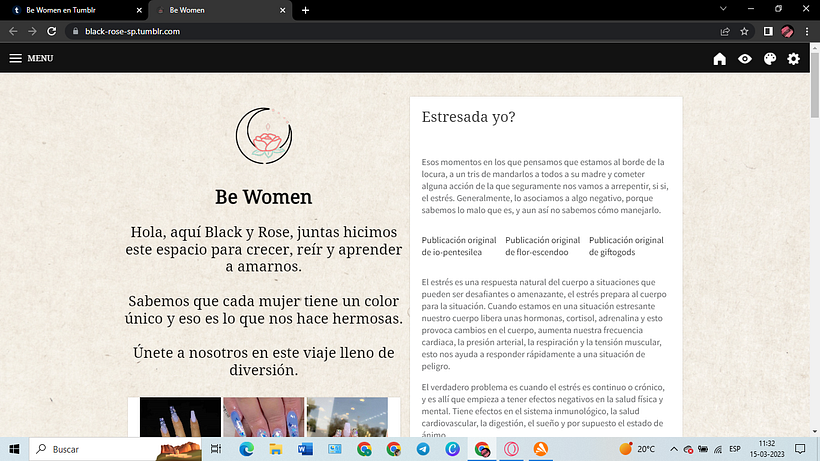The image size is (820, 461).
Task: Toggle the browser side panel
Action: pos(768,31)
